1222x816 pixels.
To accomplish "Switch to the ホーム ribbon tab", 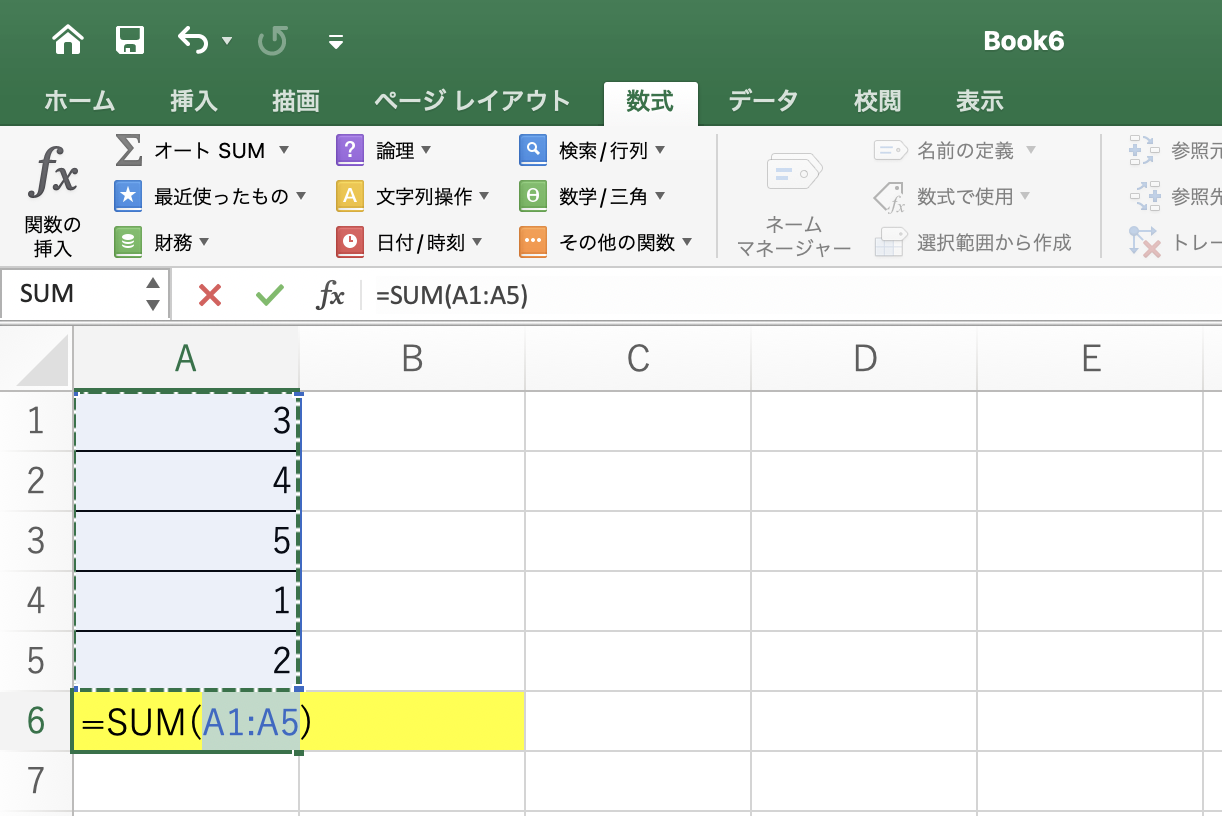I will [x=78, y=100].
